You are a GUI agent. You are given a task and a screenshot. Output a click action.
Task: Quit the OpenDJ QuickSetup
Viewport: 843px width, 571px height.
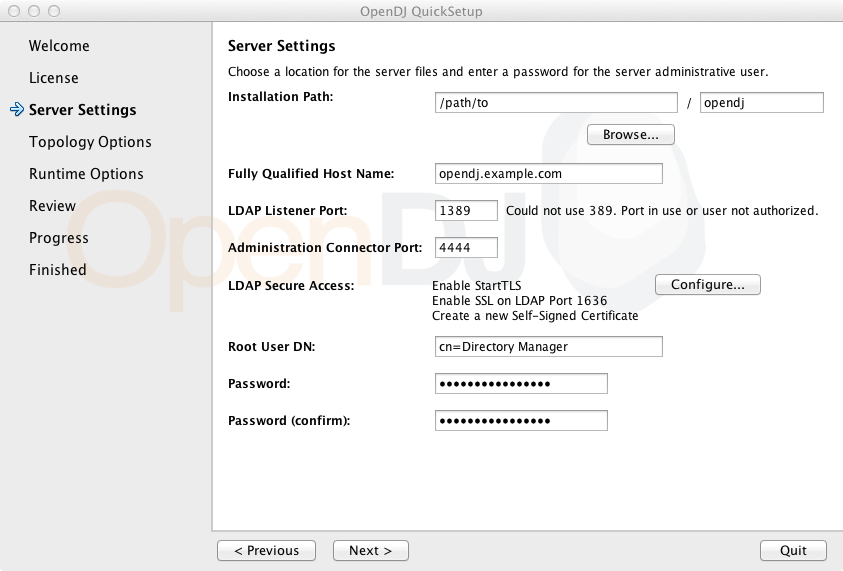(793, 551)
